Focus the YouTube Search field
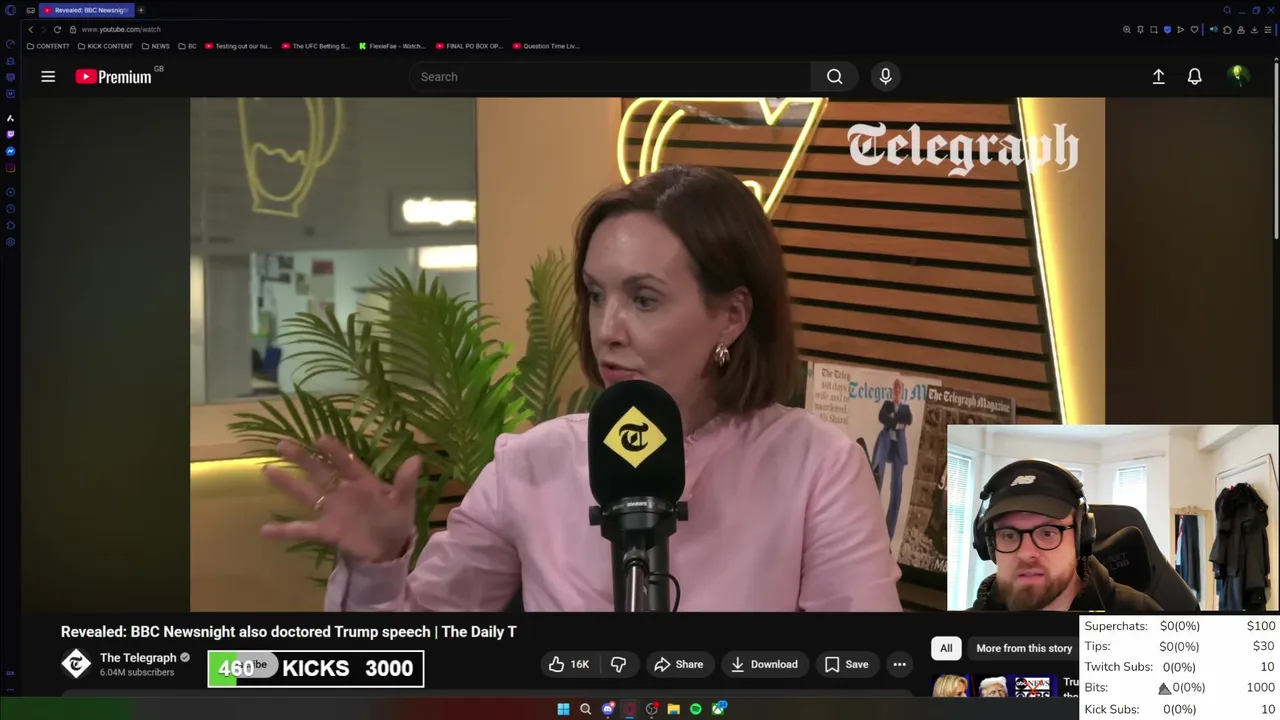Image resolution: width=1280 pixels, height=720 pixels. (610, 77)
